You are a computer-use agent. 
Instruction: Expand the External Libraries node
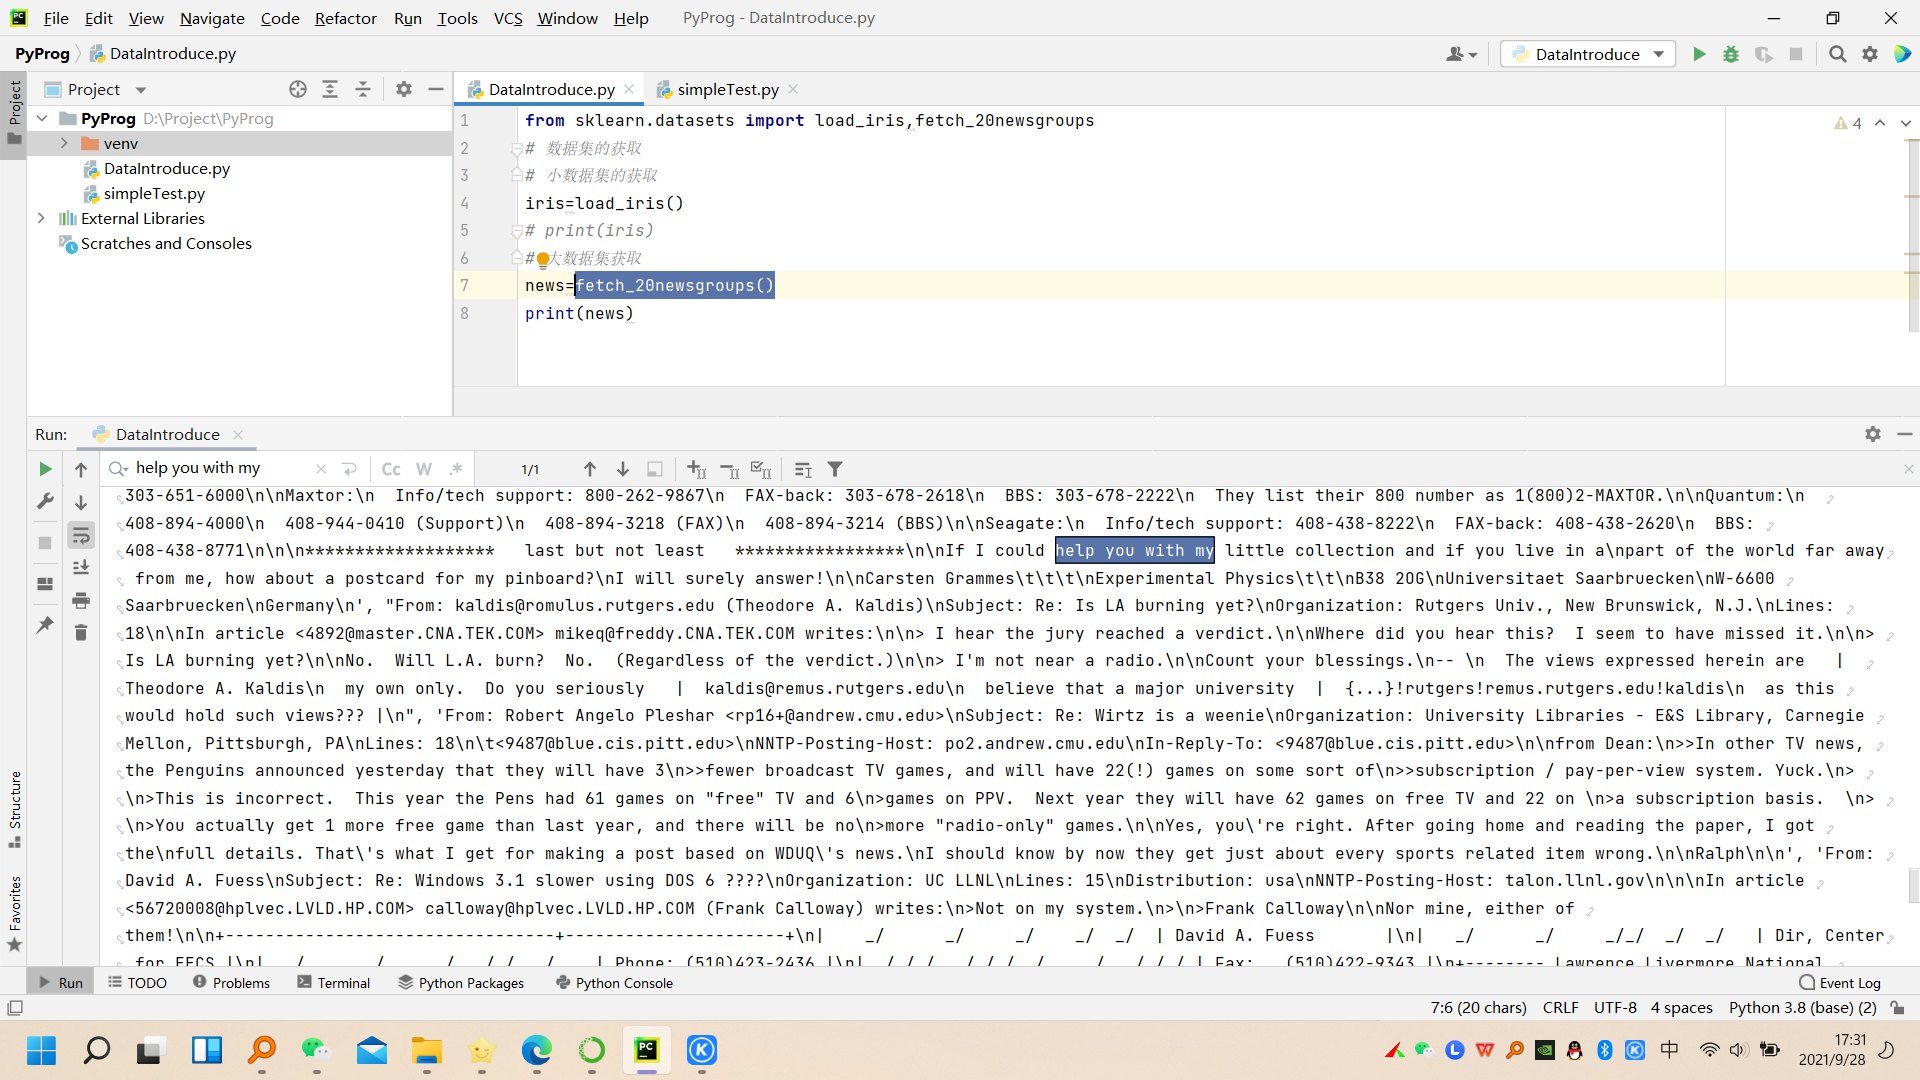[x=41, y=218]
